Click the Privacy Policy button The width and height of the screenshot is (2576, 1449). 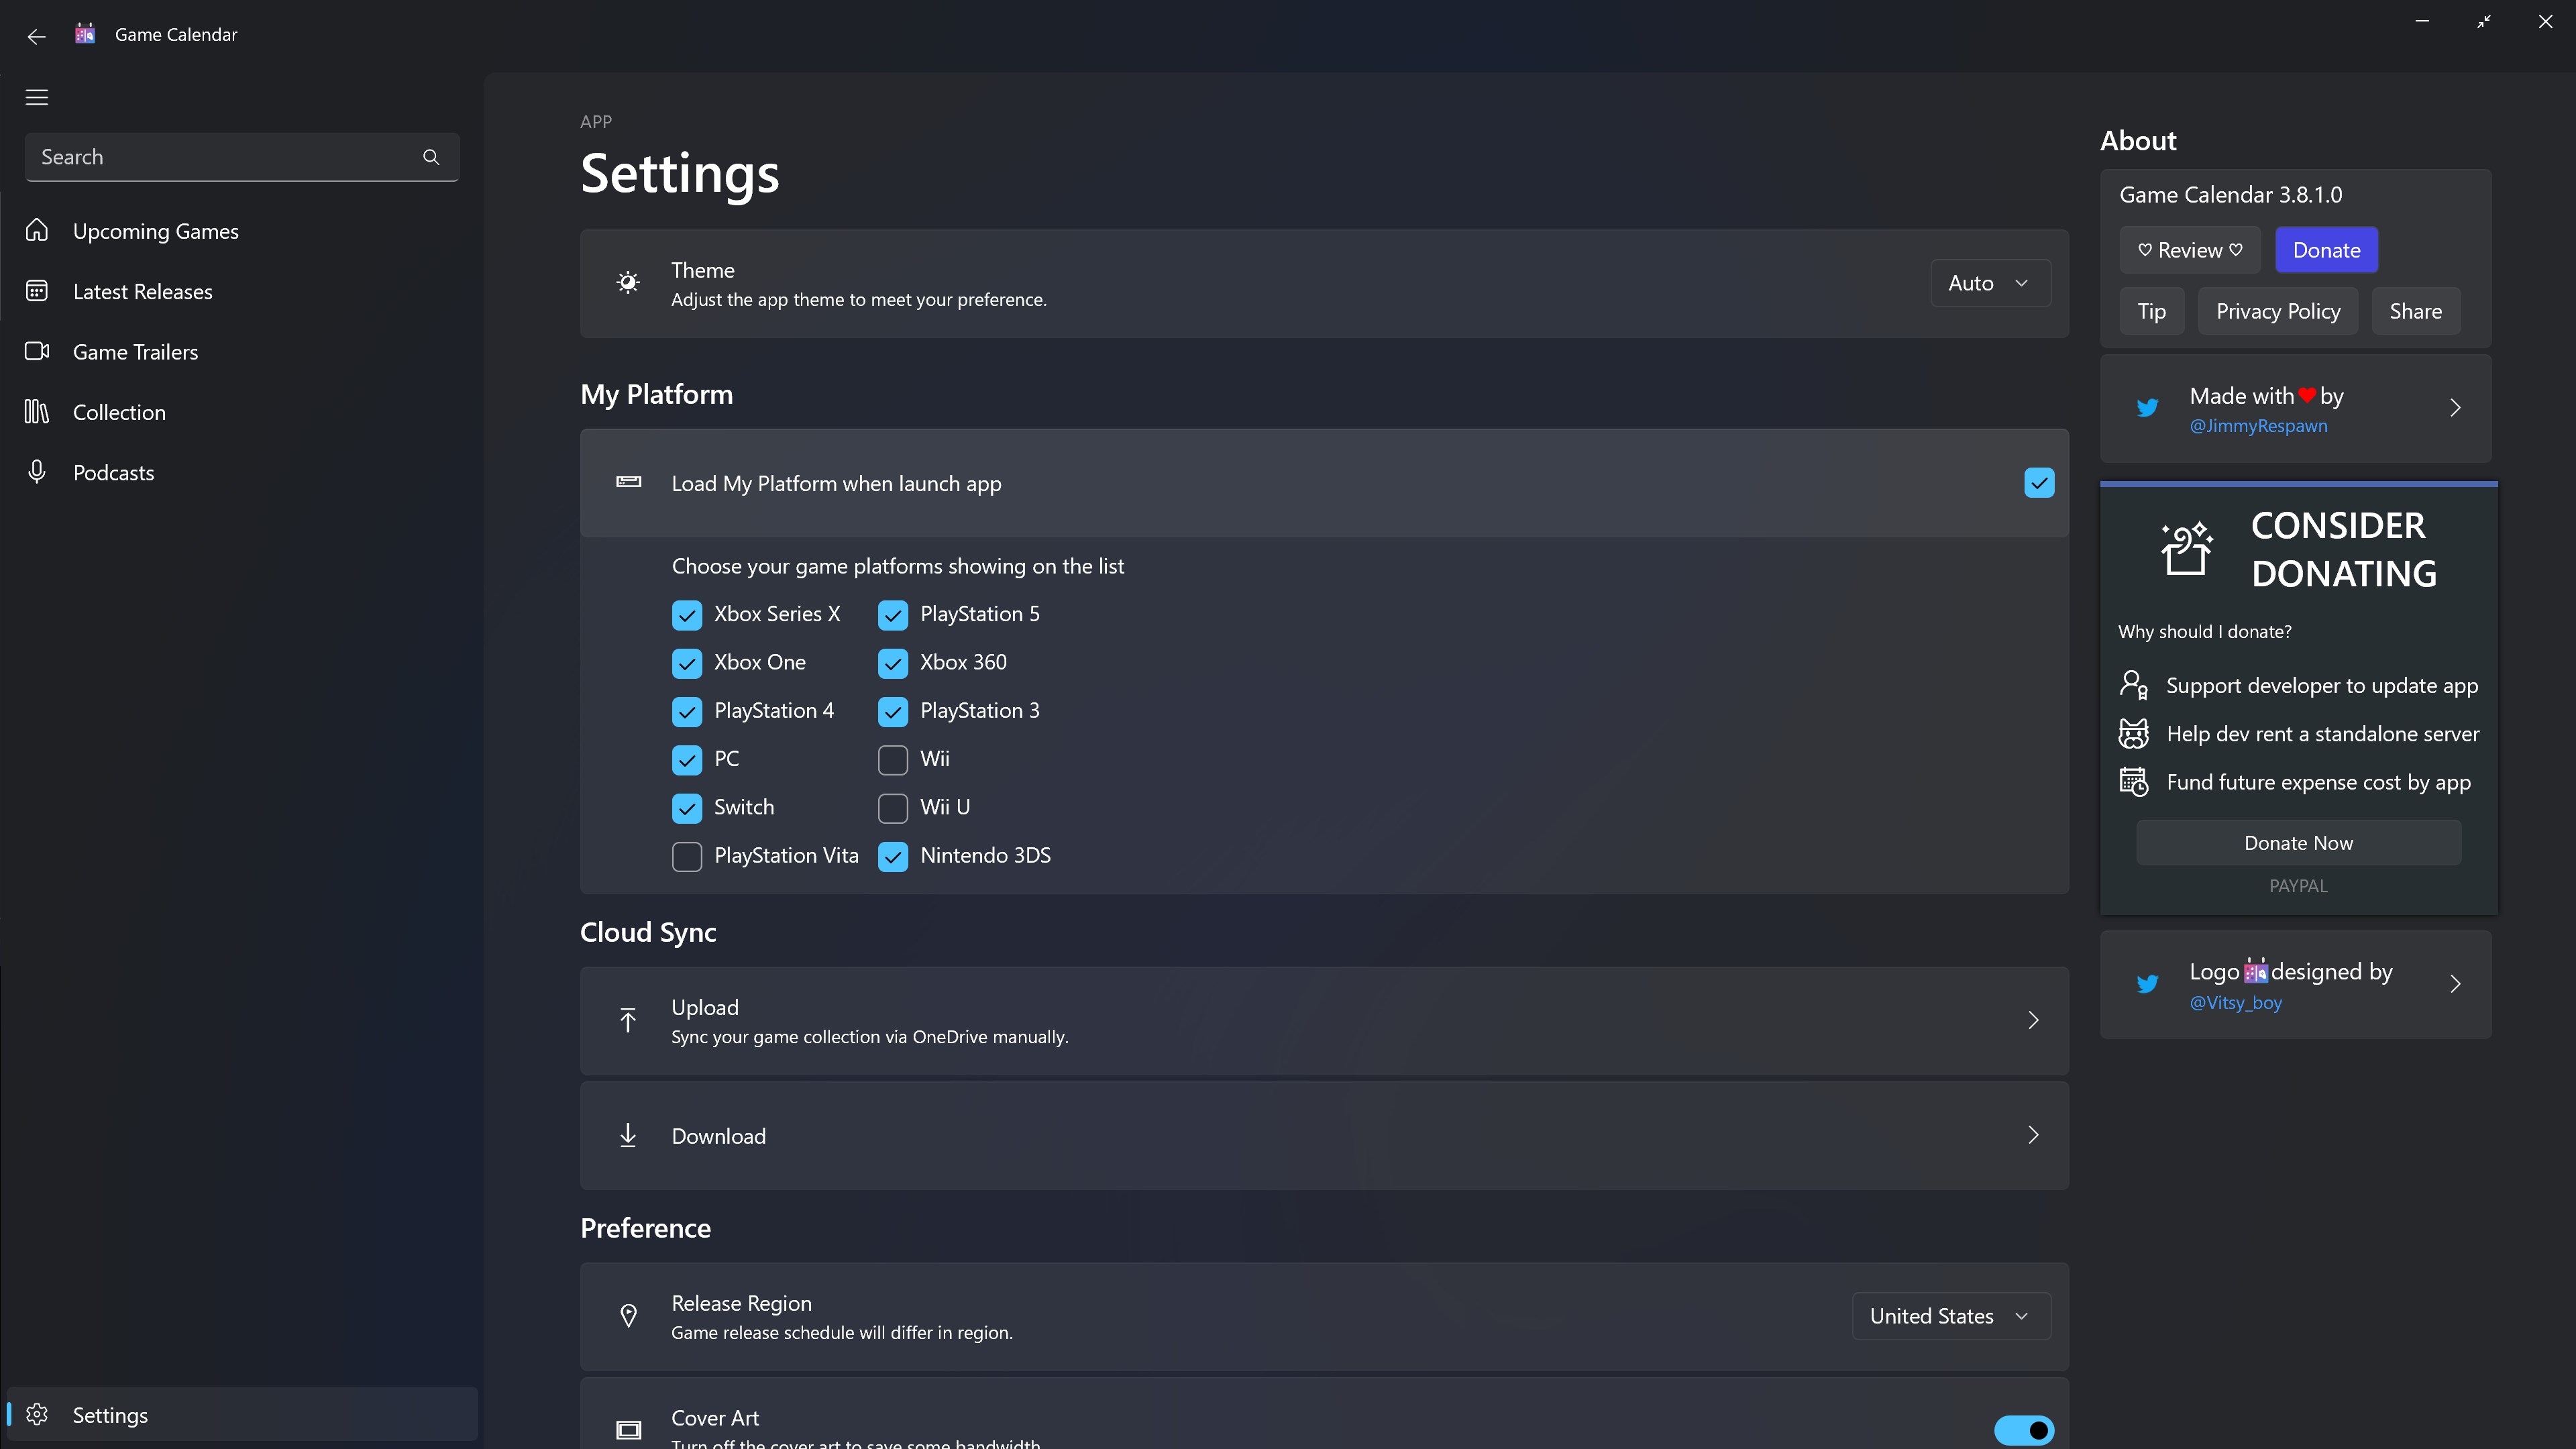coord(2278,311)
